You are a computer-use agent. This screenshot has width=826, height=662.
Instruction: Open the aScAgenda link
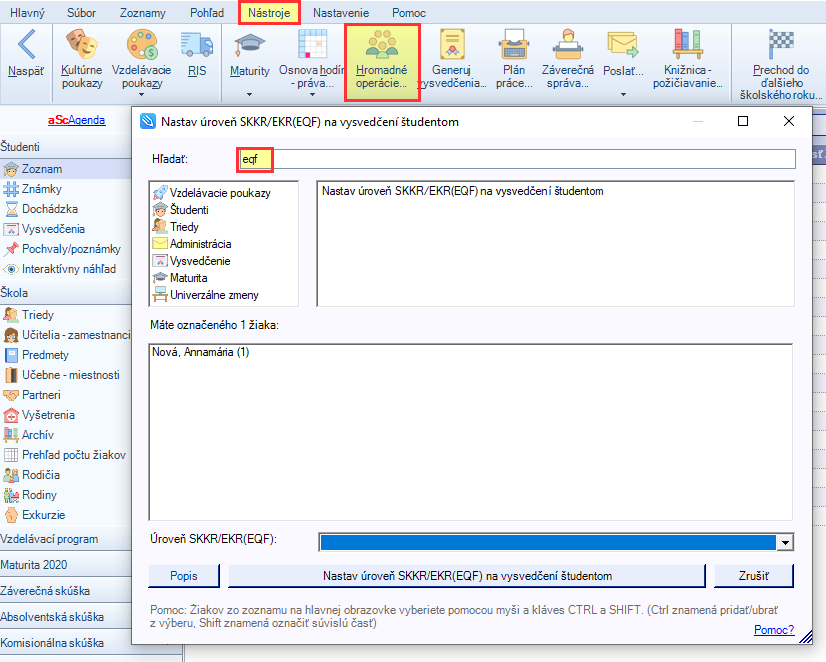pyautogui.click(x=76, y=120)
